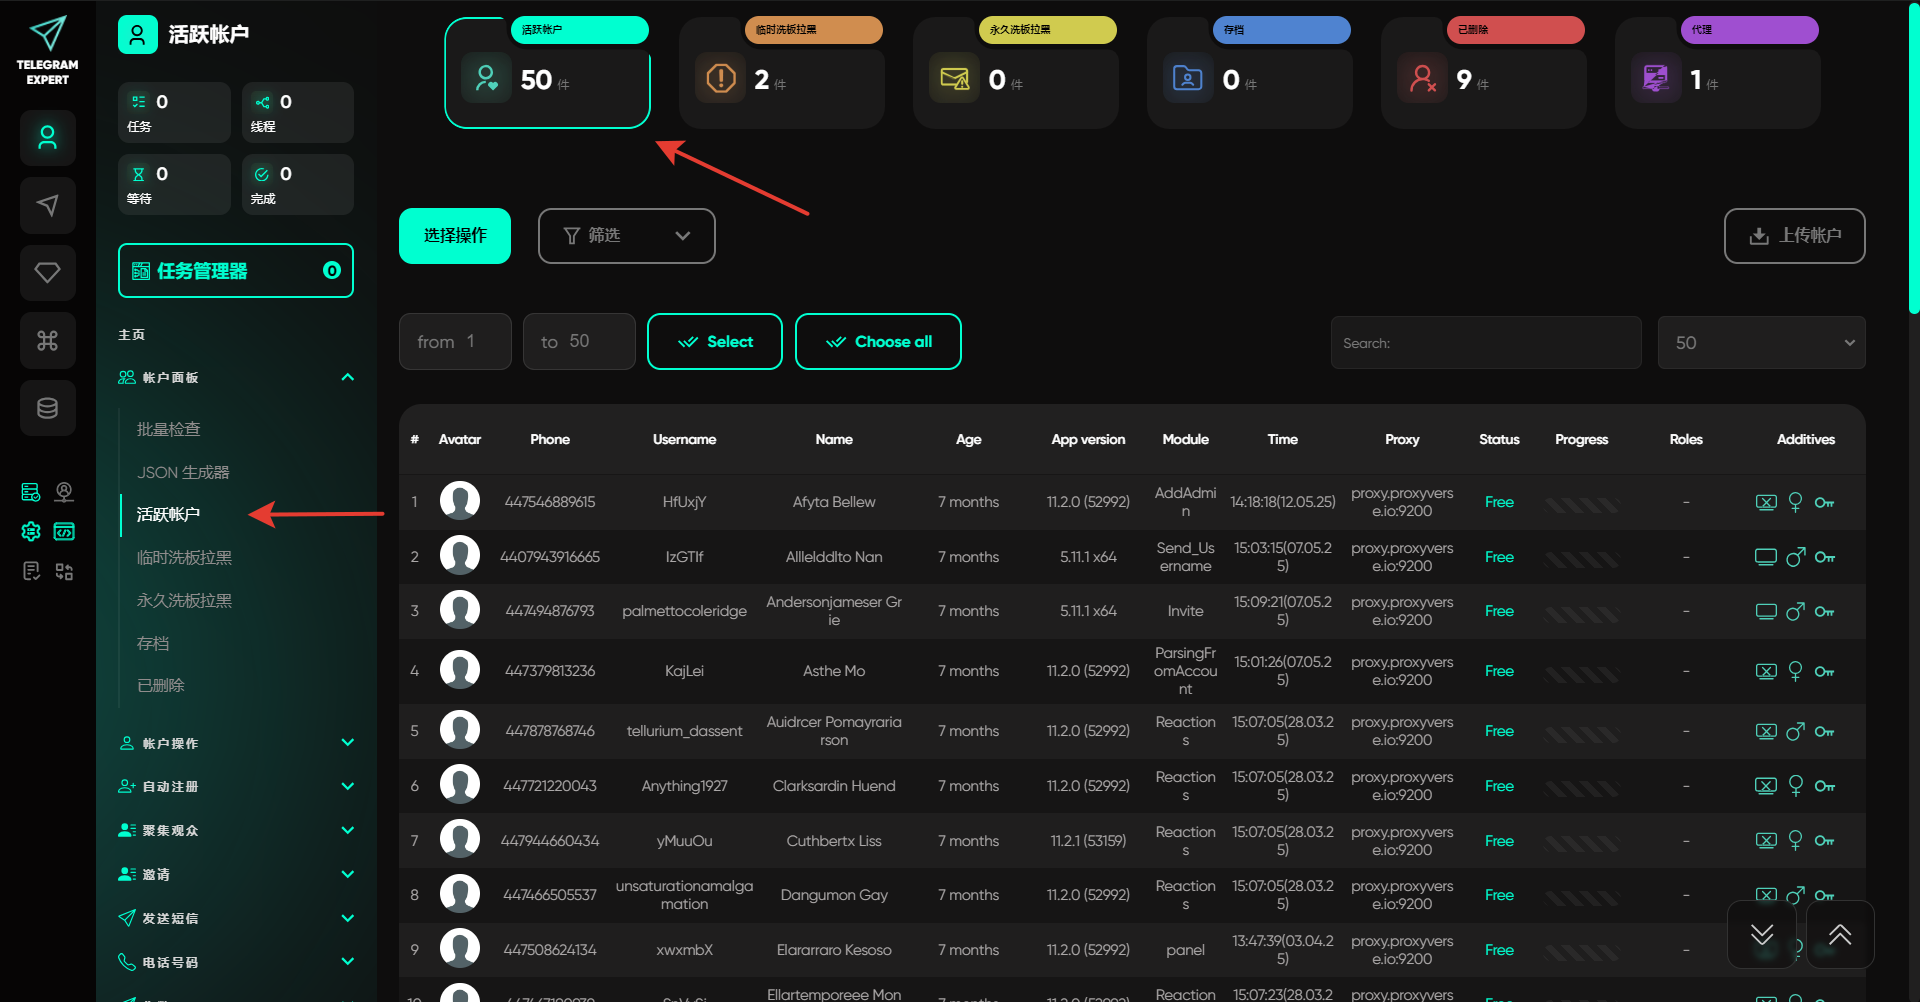This screenshot has width=1920, height=1002.
Task: Open the 筛选 filter dropdown
Action: pos(626,236)
